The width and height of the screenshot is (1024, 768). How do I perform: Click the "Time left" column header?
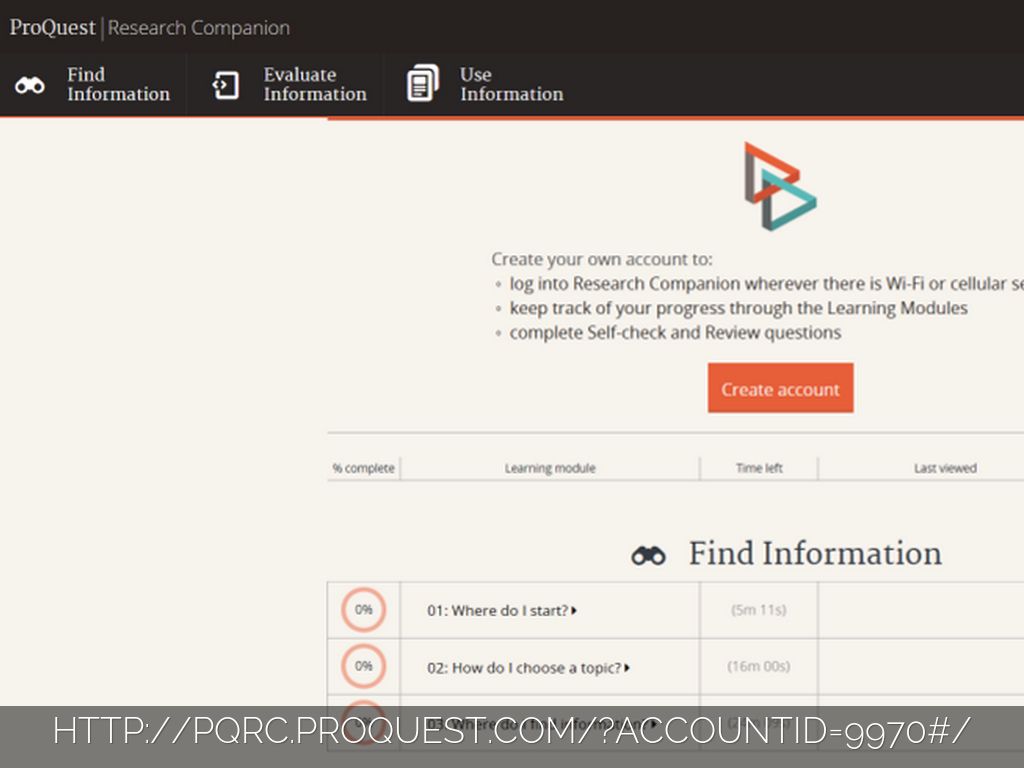[x=759, y=468]
